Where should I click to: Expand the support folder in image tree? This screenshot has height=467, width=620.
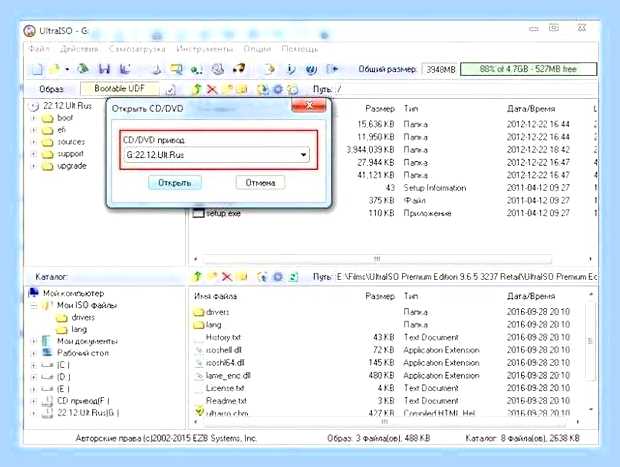(33, 154)
